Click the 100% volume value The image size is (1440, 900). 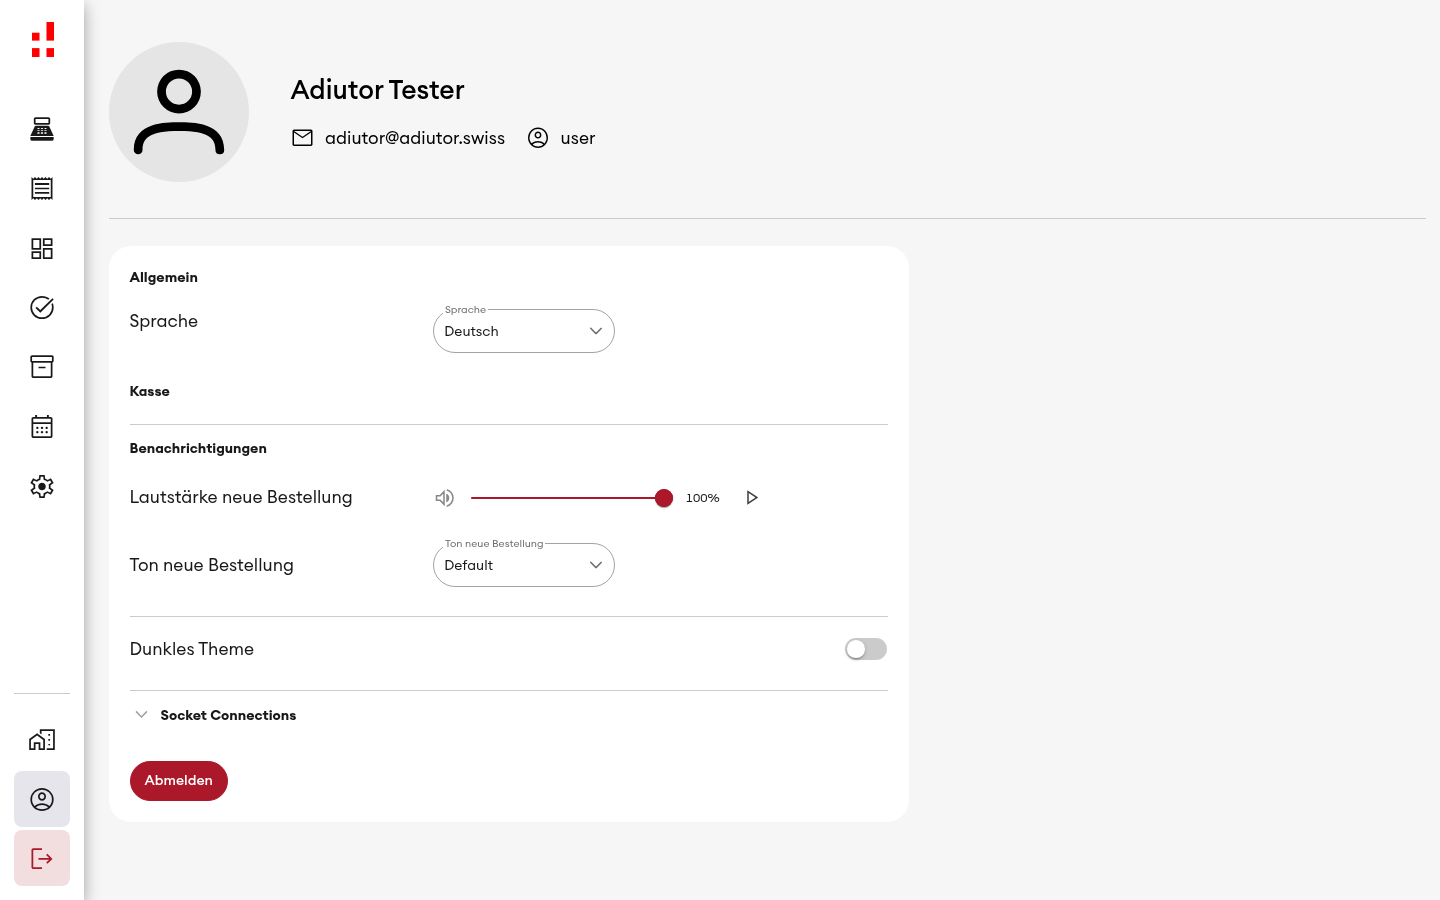point(703,498)
